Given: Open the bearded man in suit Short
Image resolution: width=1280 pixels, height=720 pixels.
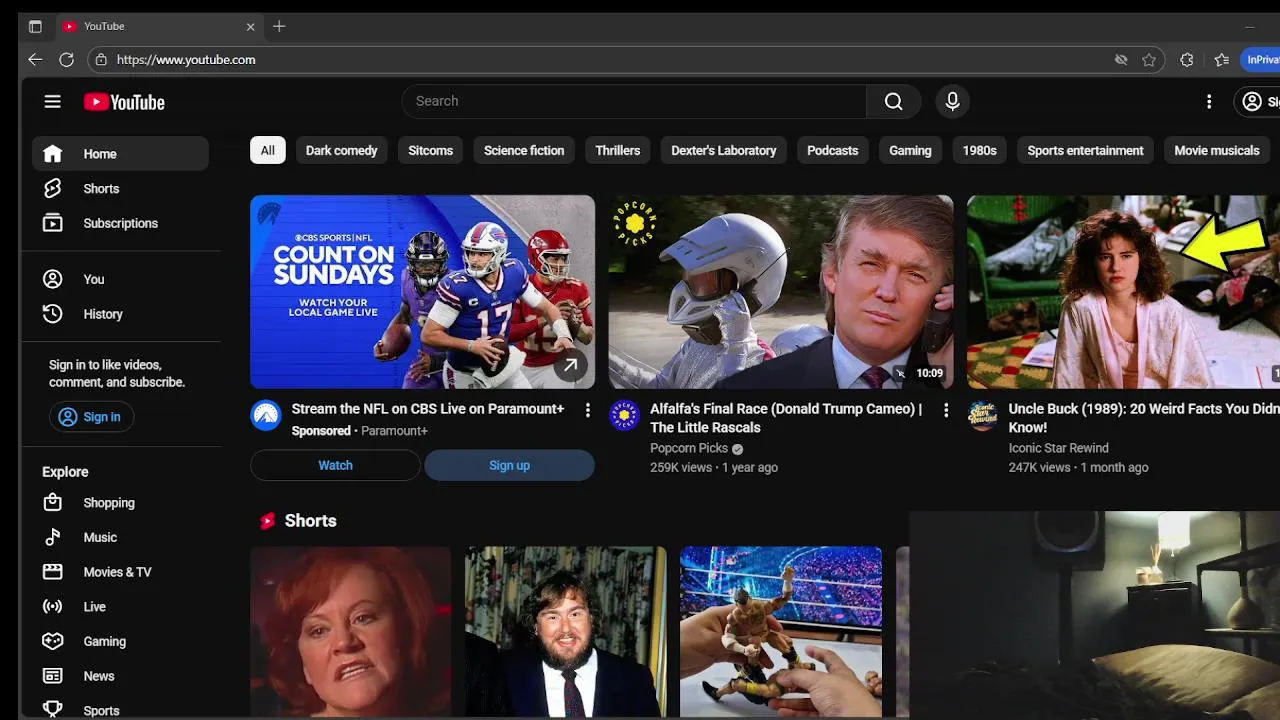Looking at the screenshot, I should 566,632.
